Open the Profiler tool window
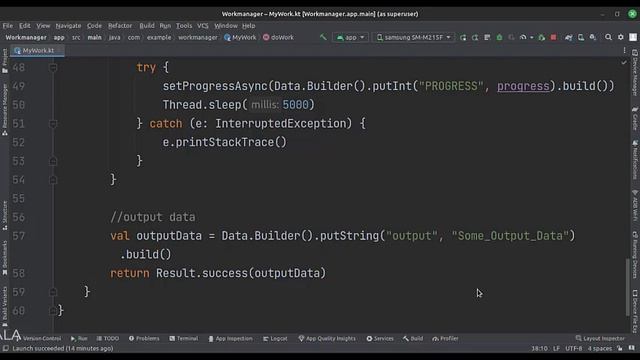This screenshot has width=640, height=360. (445, 338)
